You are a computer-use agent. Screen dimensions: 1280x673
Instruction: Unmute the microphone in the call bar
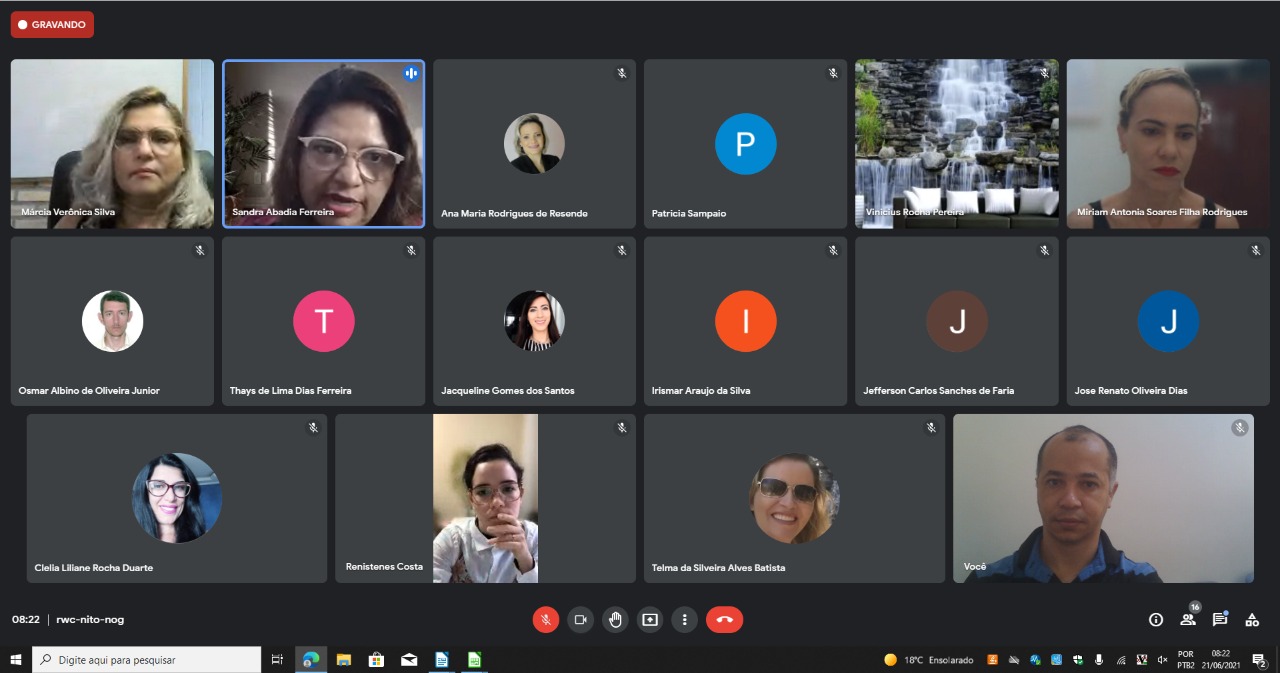pyautogui.click(x=545, y=620)
